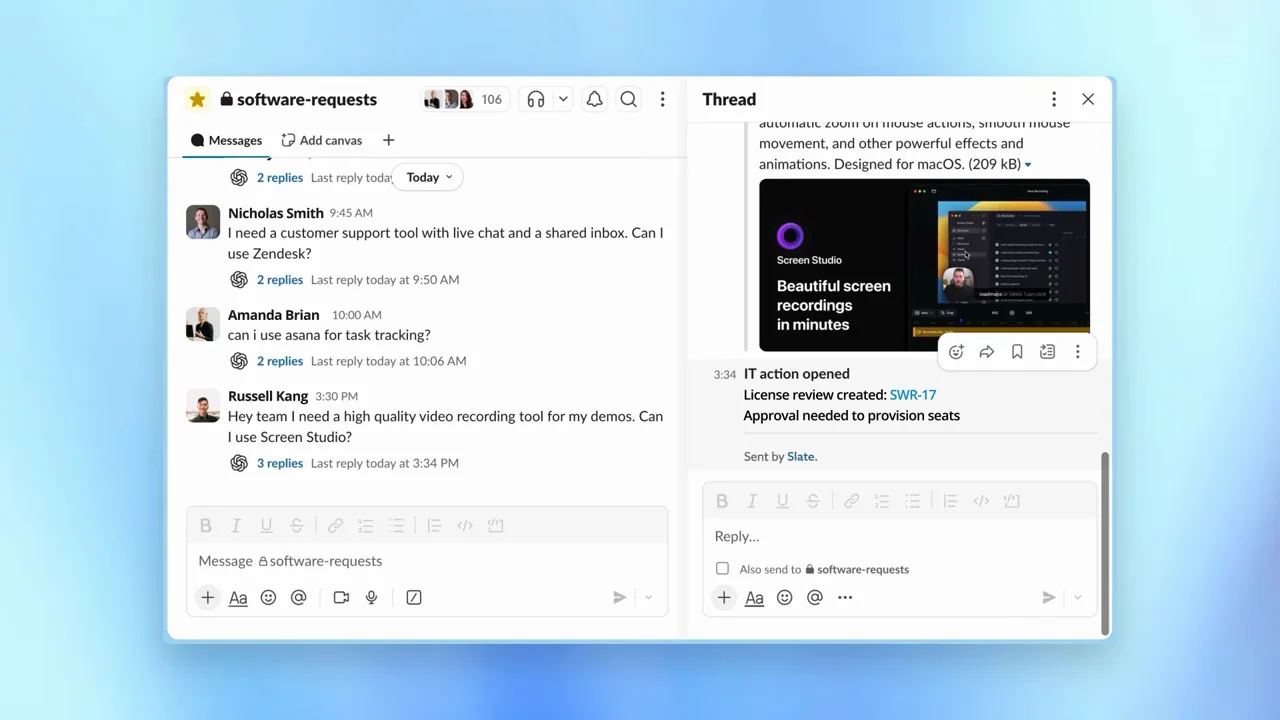Search in the software-requests channel
The height and width of the screenshot is (720, 1280).
coord(628,99)
